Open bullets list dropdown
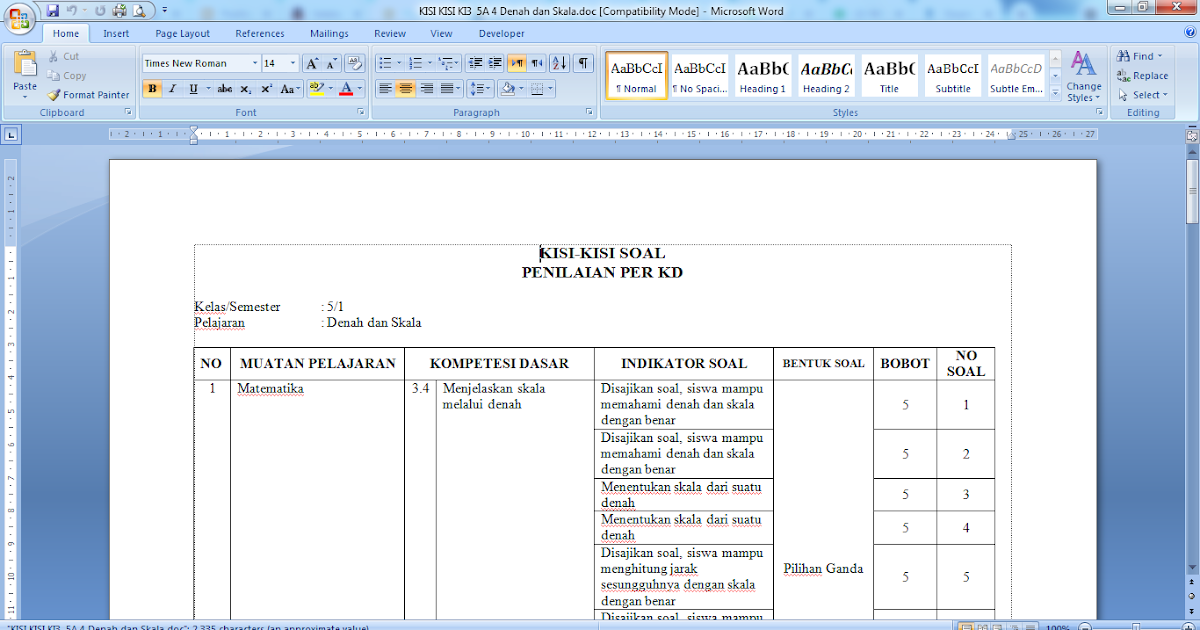 (x=399, y=63)
